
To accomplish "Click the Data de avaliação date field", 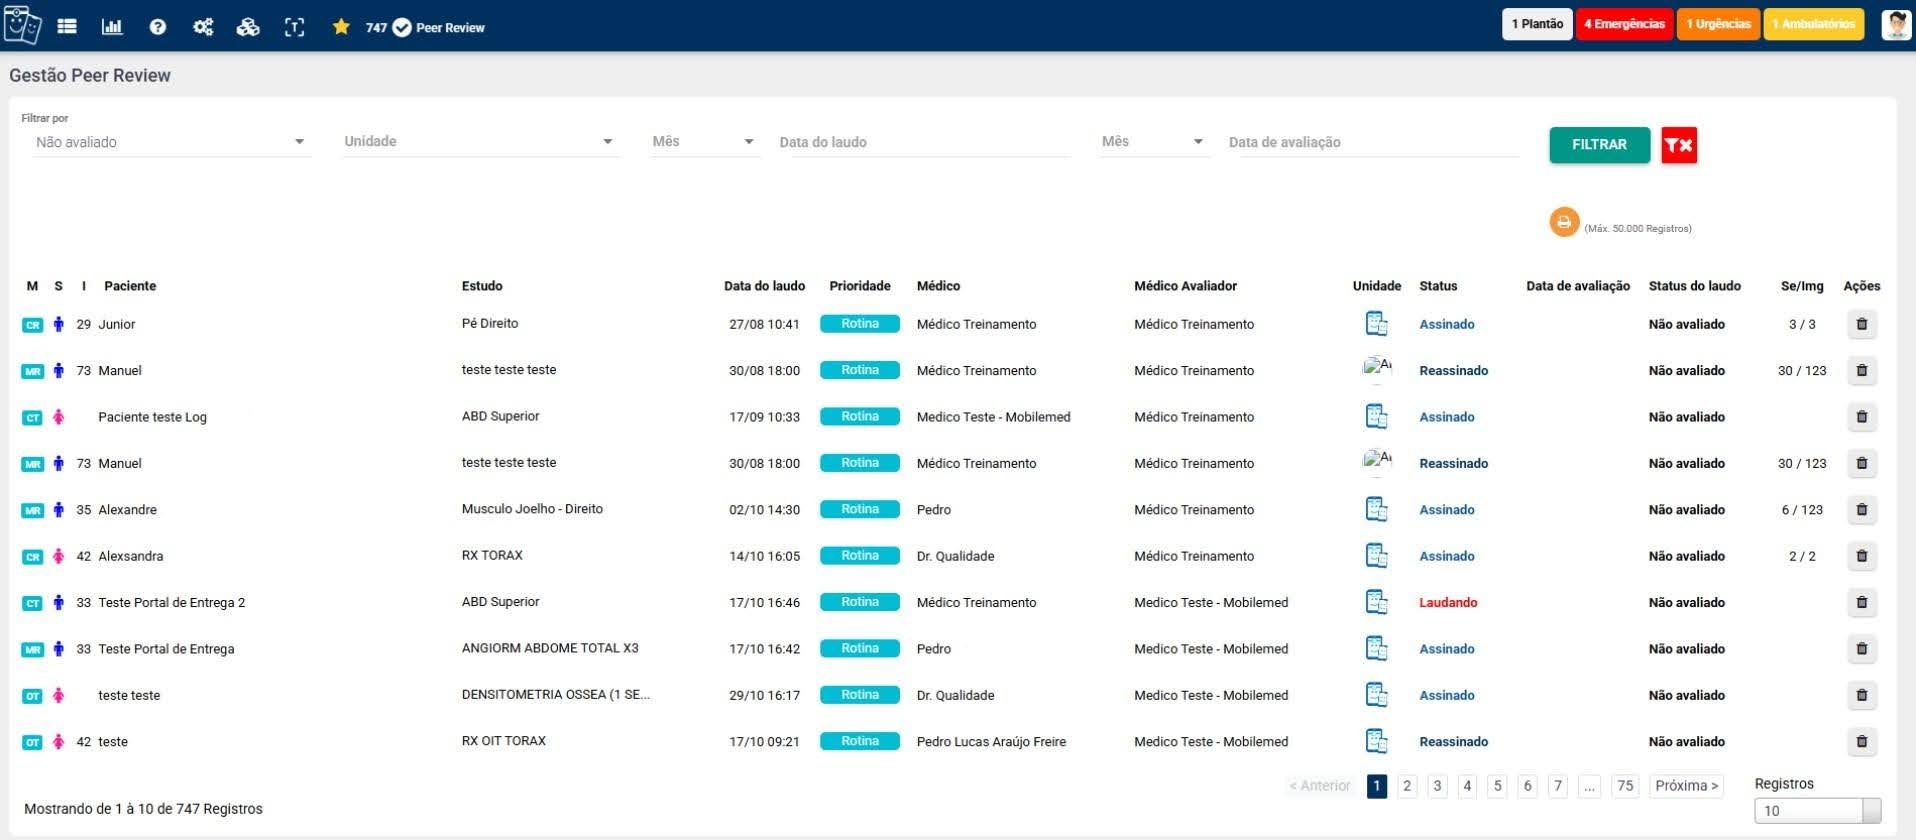I will tap(1373, 142).
